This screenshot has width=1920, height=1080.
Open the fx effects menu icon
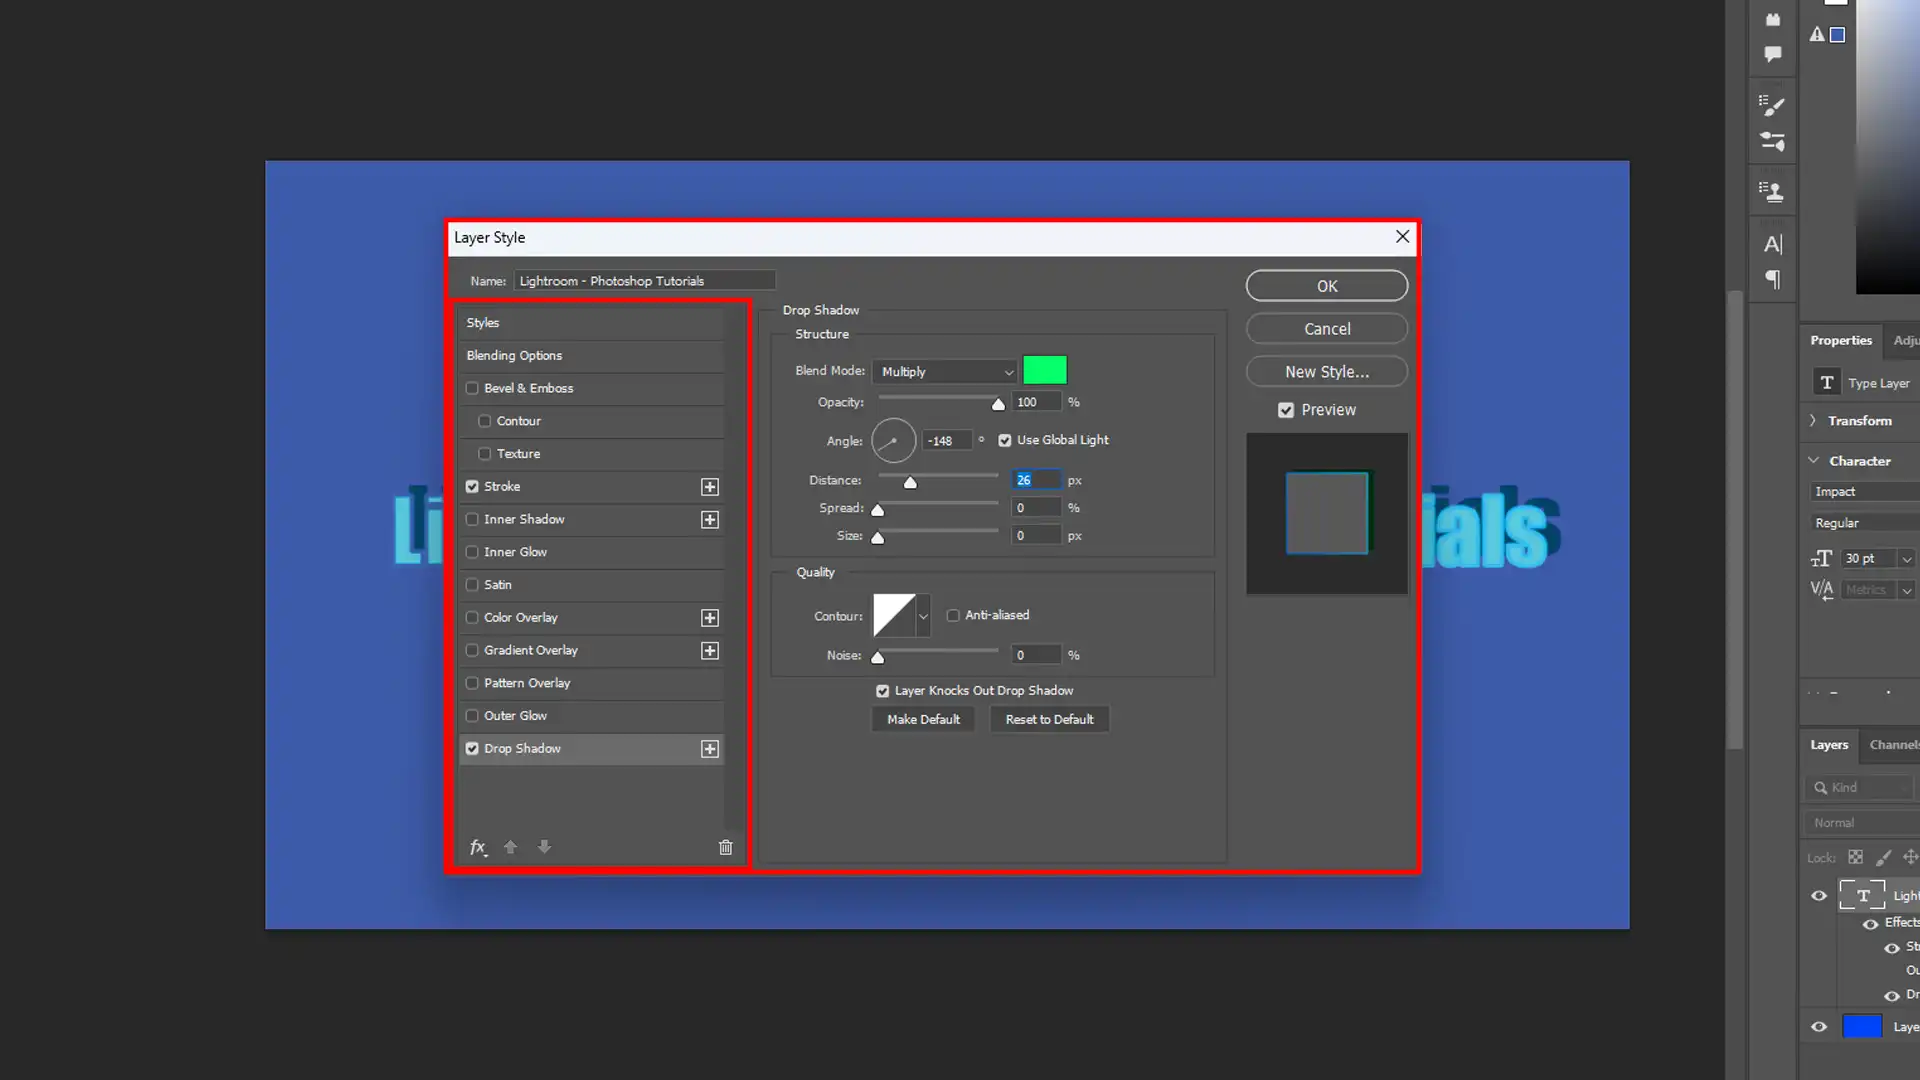click(478, 847)
